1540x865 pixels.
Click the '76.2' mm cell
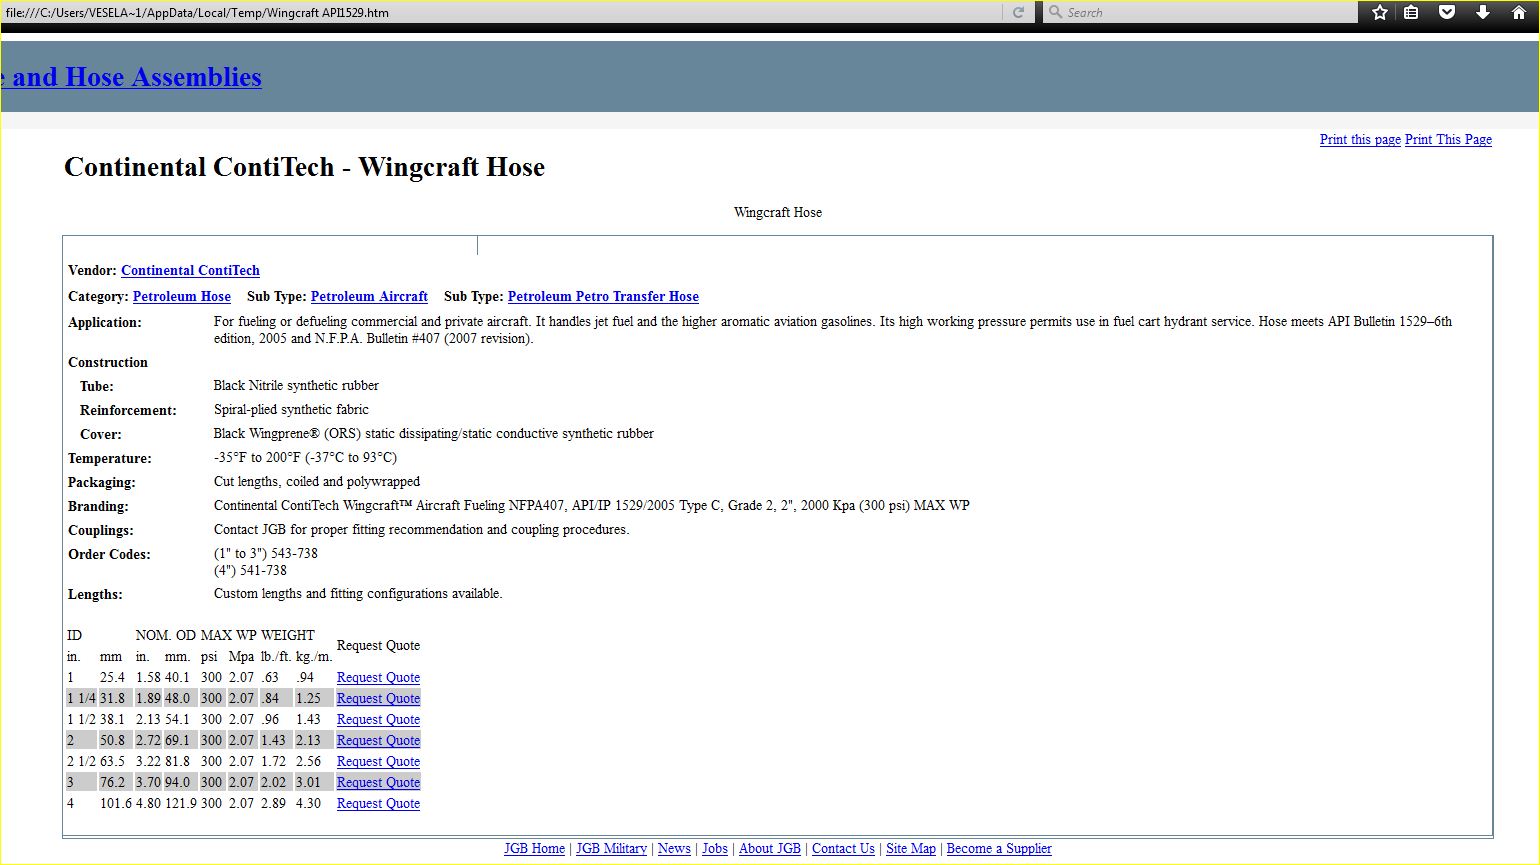[x=112, y=783]
